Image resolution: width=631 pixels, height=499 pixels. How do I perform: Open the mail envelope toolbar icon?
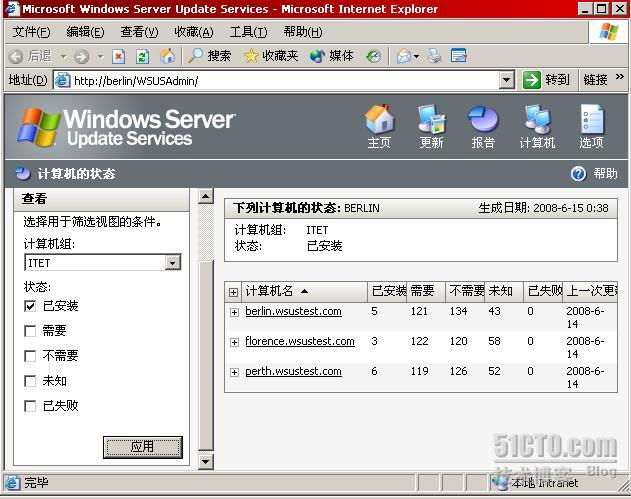tap(404, 56)
